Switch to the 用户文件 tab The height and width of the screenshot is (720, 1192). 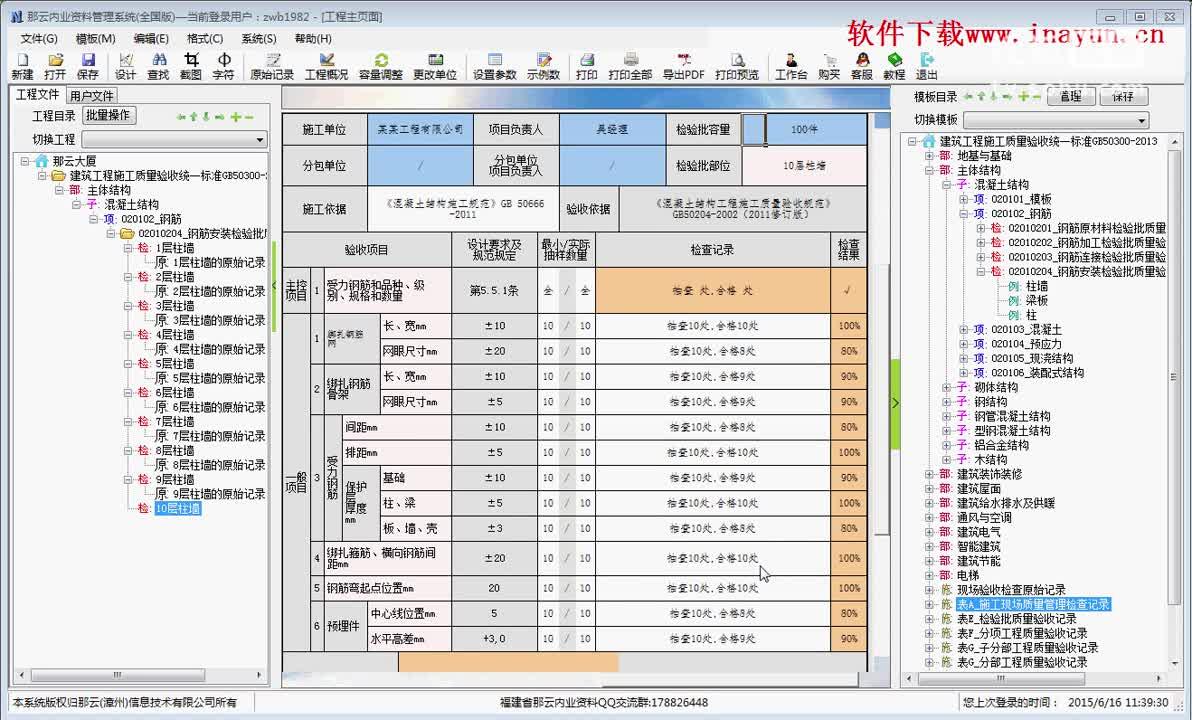(92, 95)
